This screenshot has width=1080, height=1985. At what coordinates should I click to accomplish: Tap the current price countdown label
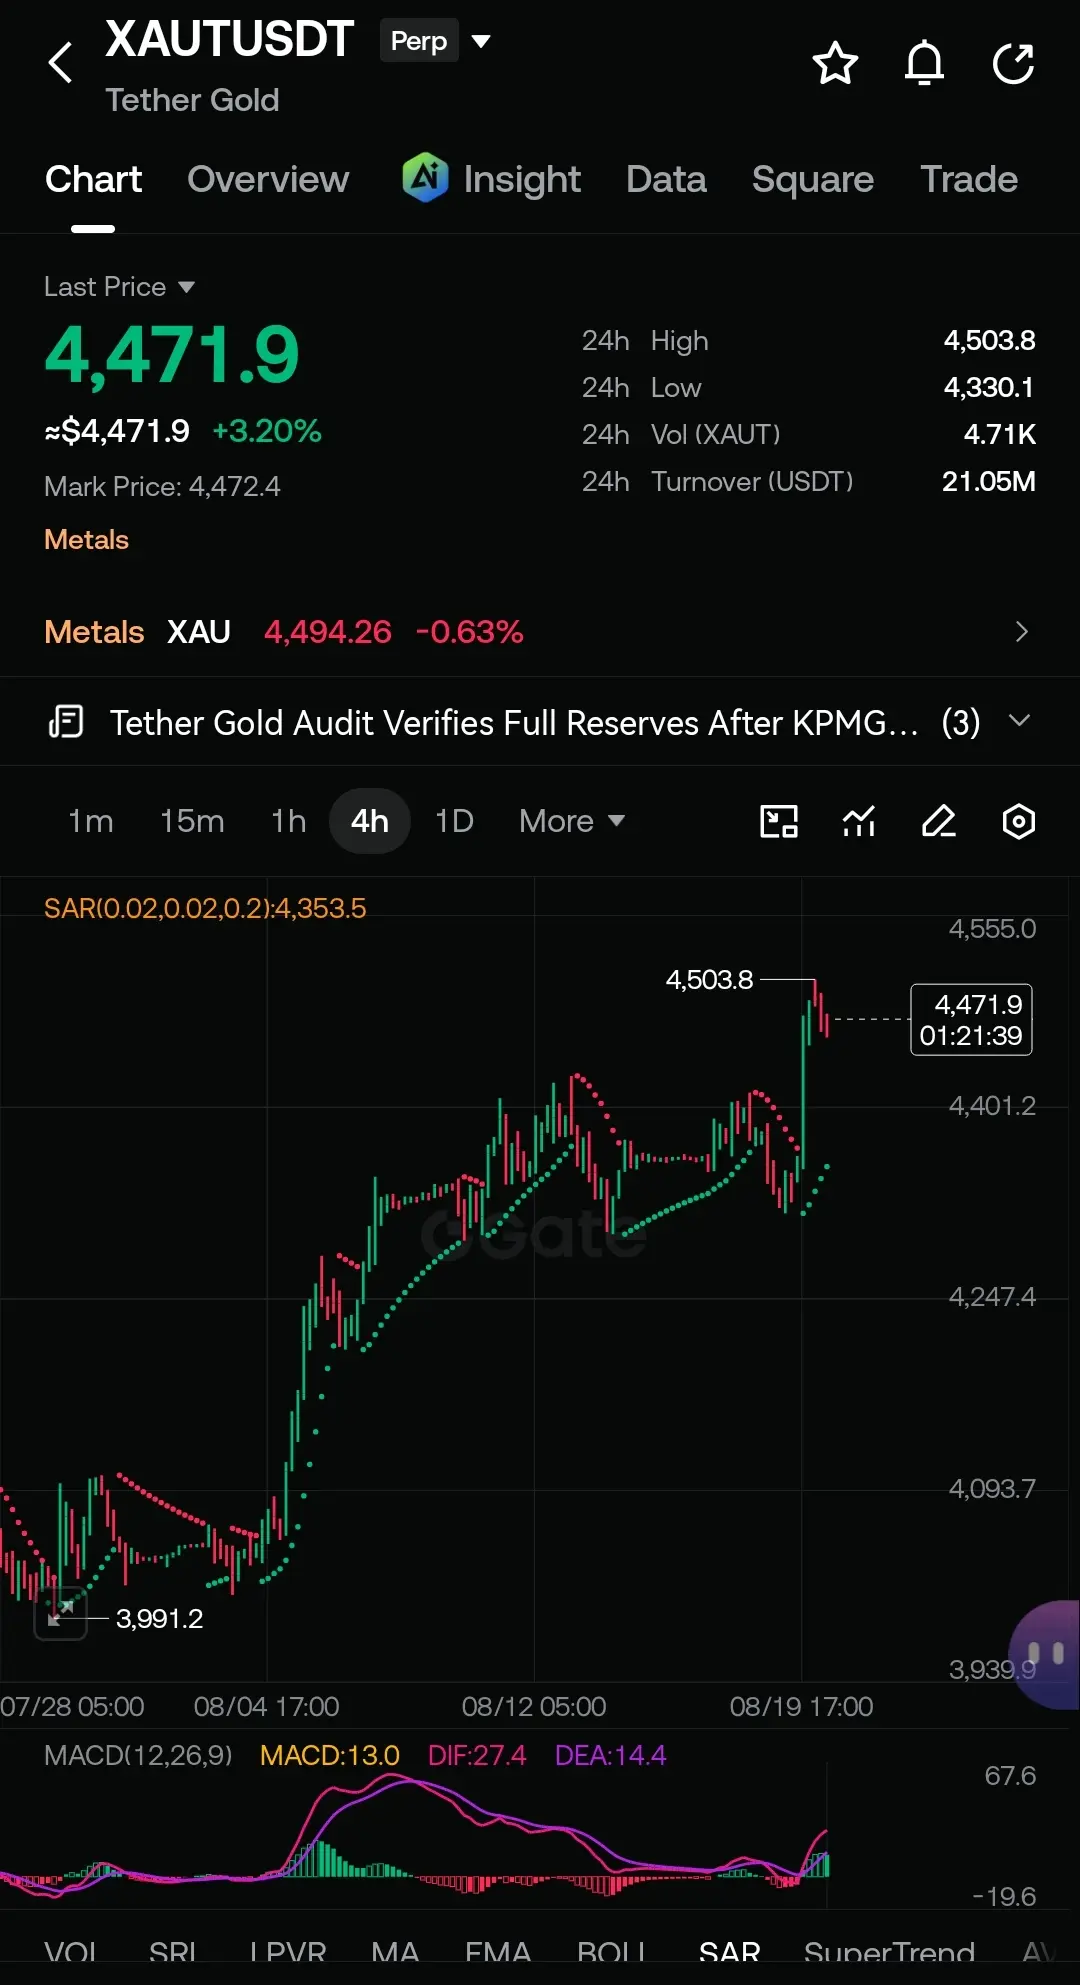(971, 1019)
